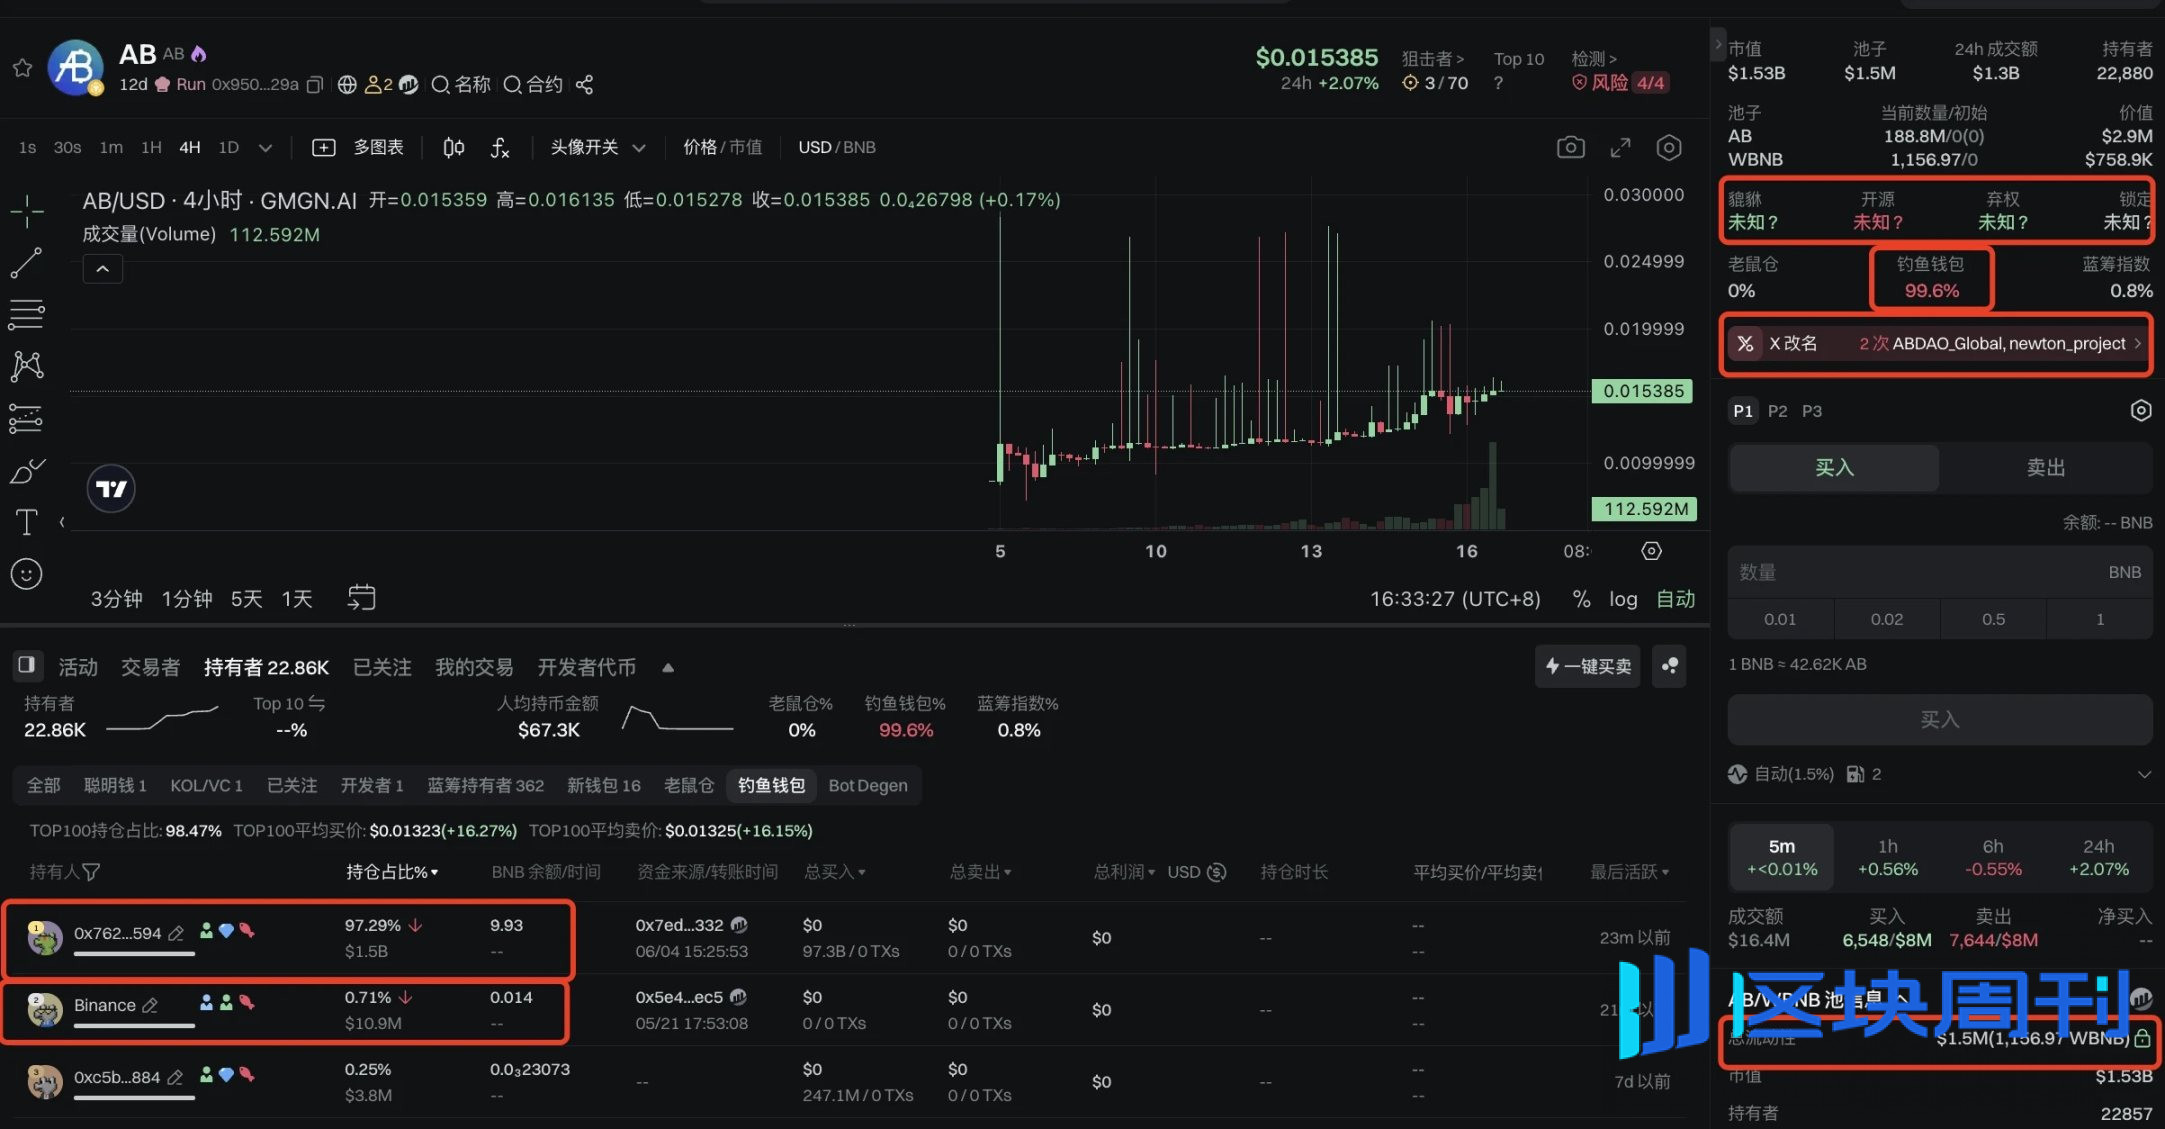Screen dimensions: 2165x1129
Task: Click the BNB amount (数量) input field
Action: pos(1940,573)
